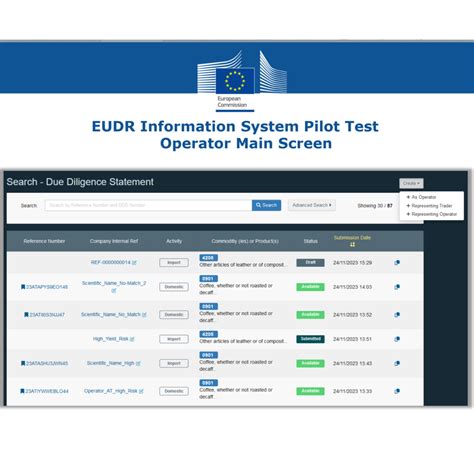Click the Status column header
The width and height of the screenshot is (474, 474).
point(310,241)
